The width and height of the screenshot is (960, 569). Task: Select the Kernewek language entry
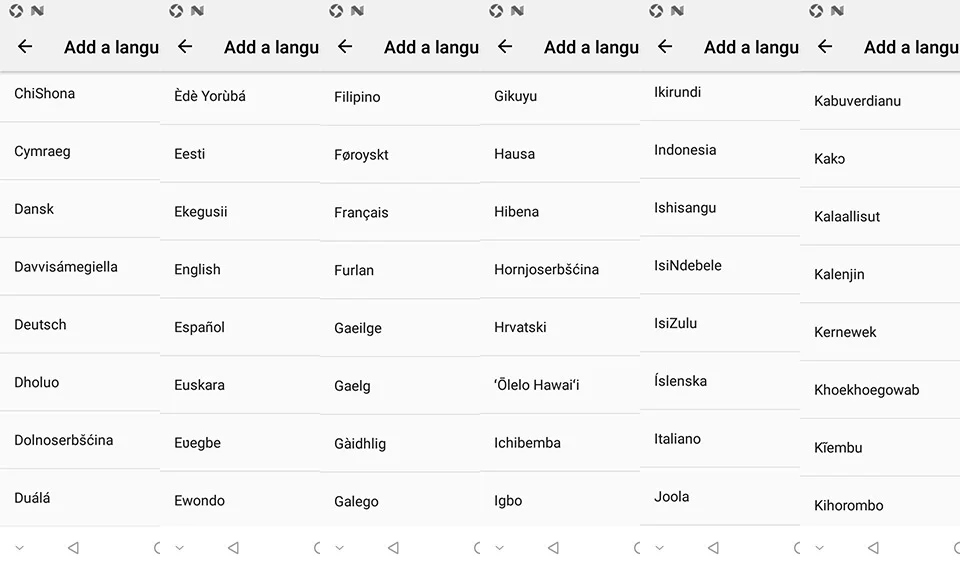880,332
